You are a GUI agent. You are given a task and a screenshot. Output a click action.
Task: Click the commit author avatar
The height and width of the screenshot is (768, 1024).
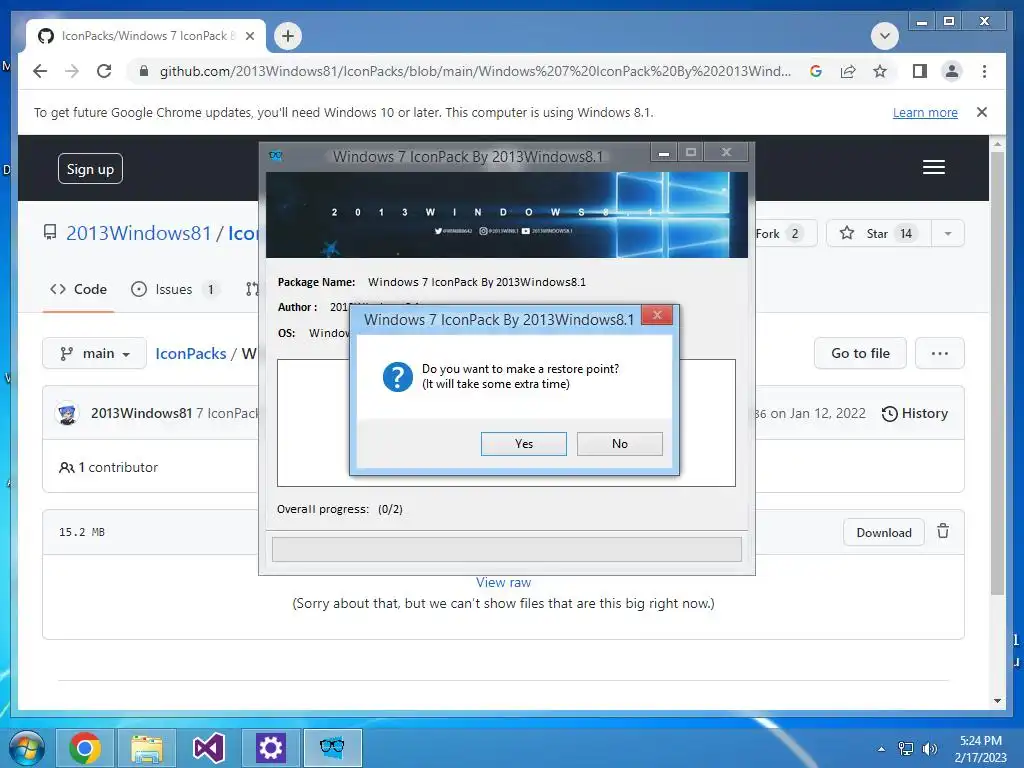pyautogui.click(x=67, y=413)
